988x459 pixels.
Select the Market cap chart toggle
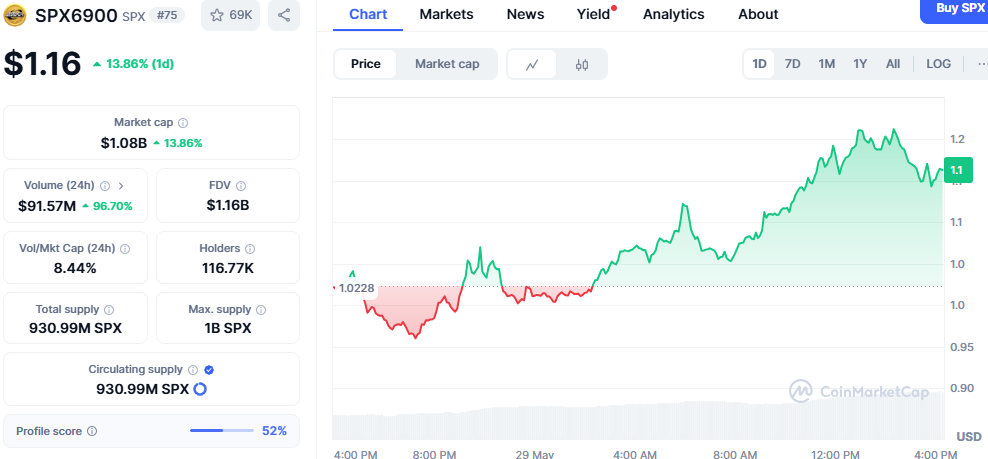coord(447,64)
